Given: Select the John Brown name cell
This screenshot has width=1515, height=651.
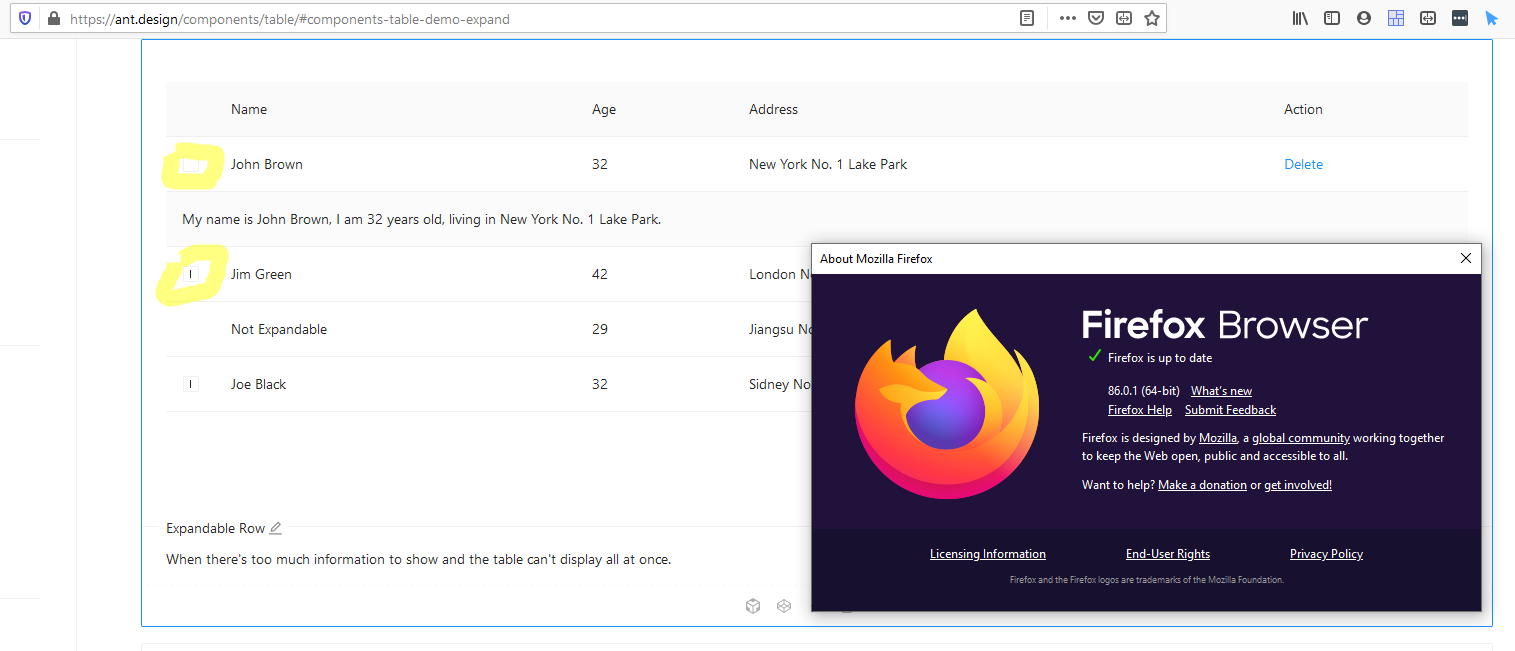Looking at the screenshot, I should [267, 164].
